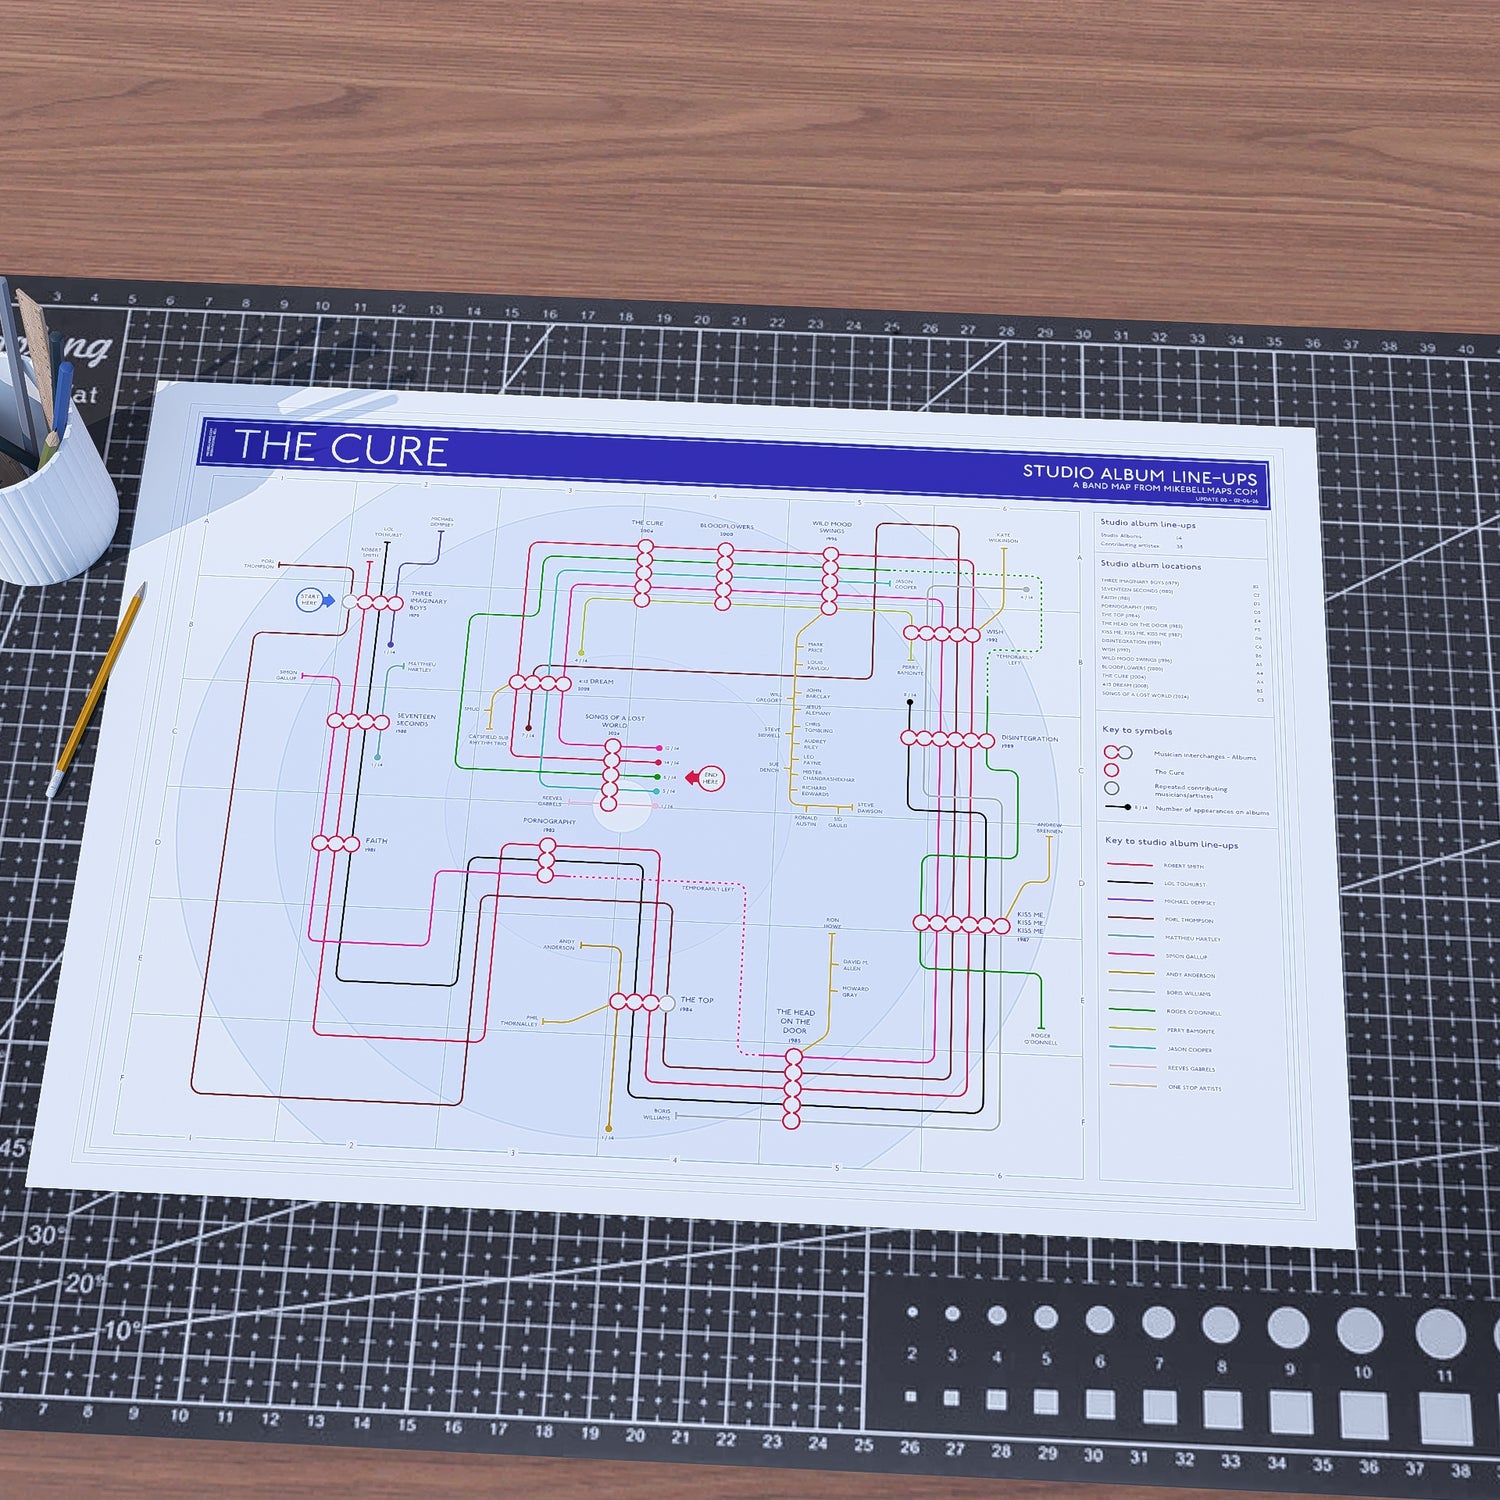Click the Studio Album Line-Ups header text
The image size is (1500, 1500).
point(1139,473)
